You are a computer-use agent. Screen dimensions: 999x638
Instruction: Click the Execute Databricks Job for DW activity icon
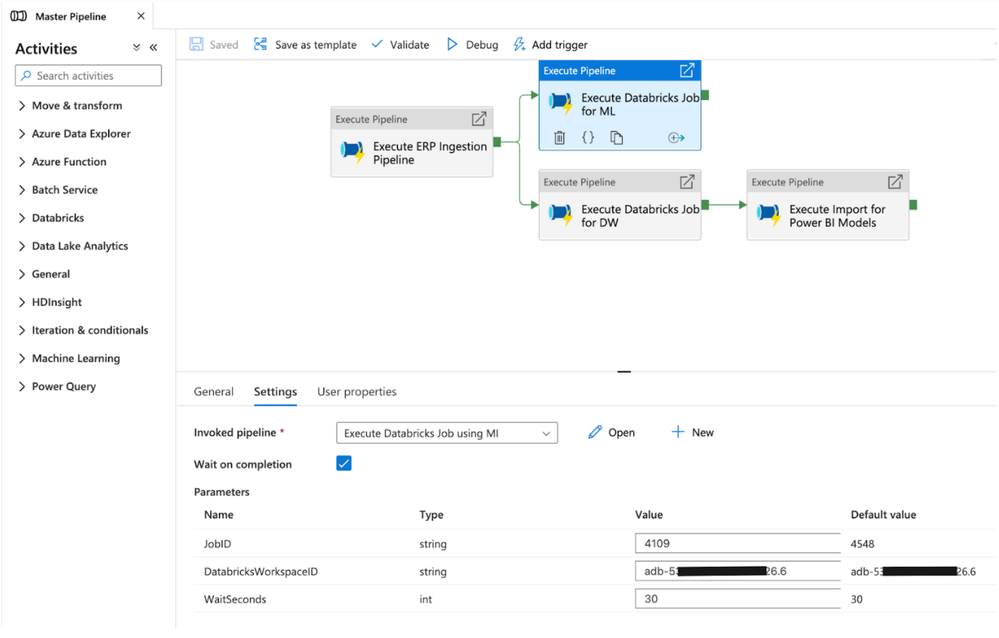[x=561, y=215]
